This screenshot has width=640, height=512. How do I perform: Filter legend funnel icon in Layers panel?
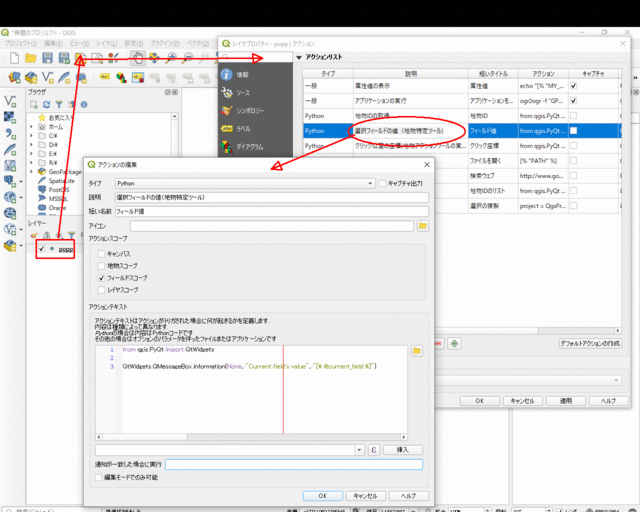click(x=71, y=236)
